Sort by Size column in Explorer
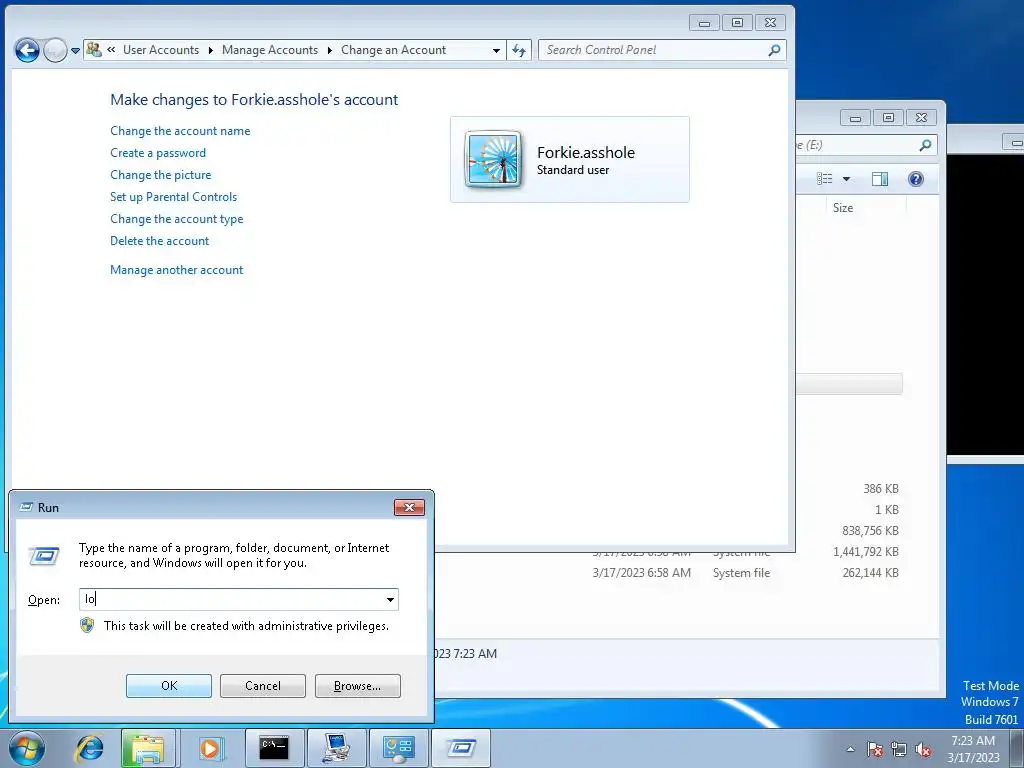 pyautogui.click(x=842, y=208)
